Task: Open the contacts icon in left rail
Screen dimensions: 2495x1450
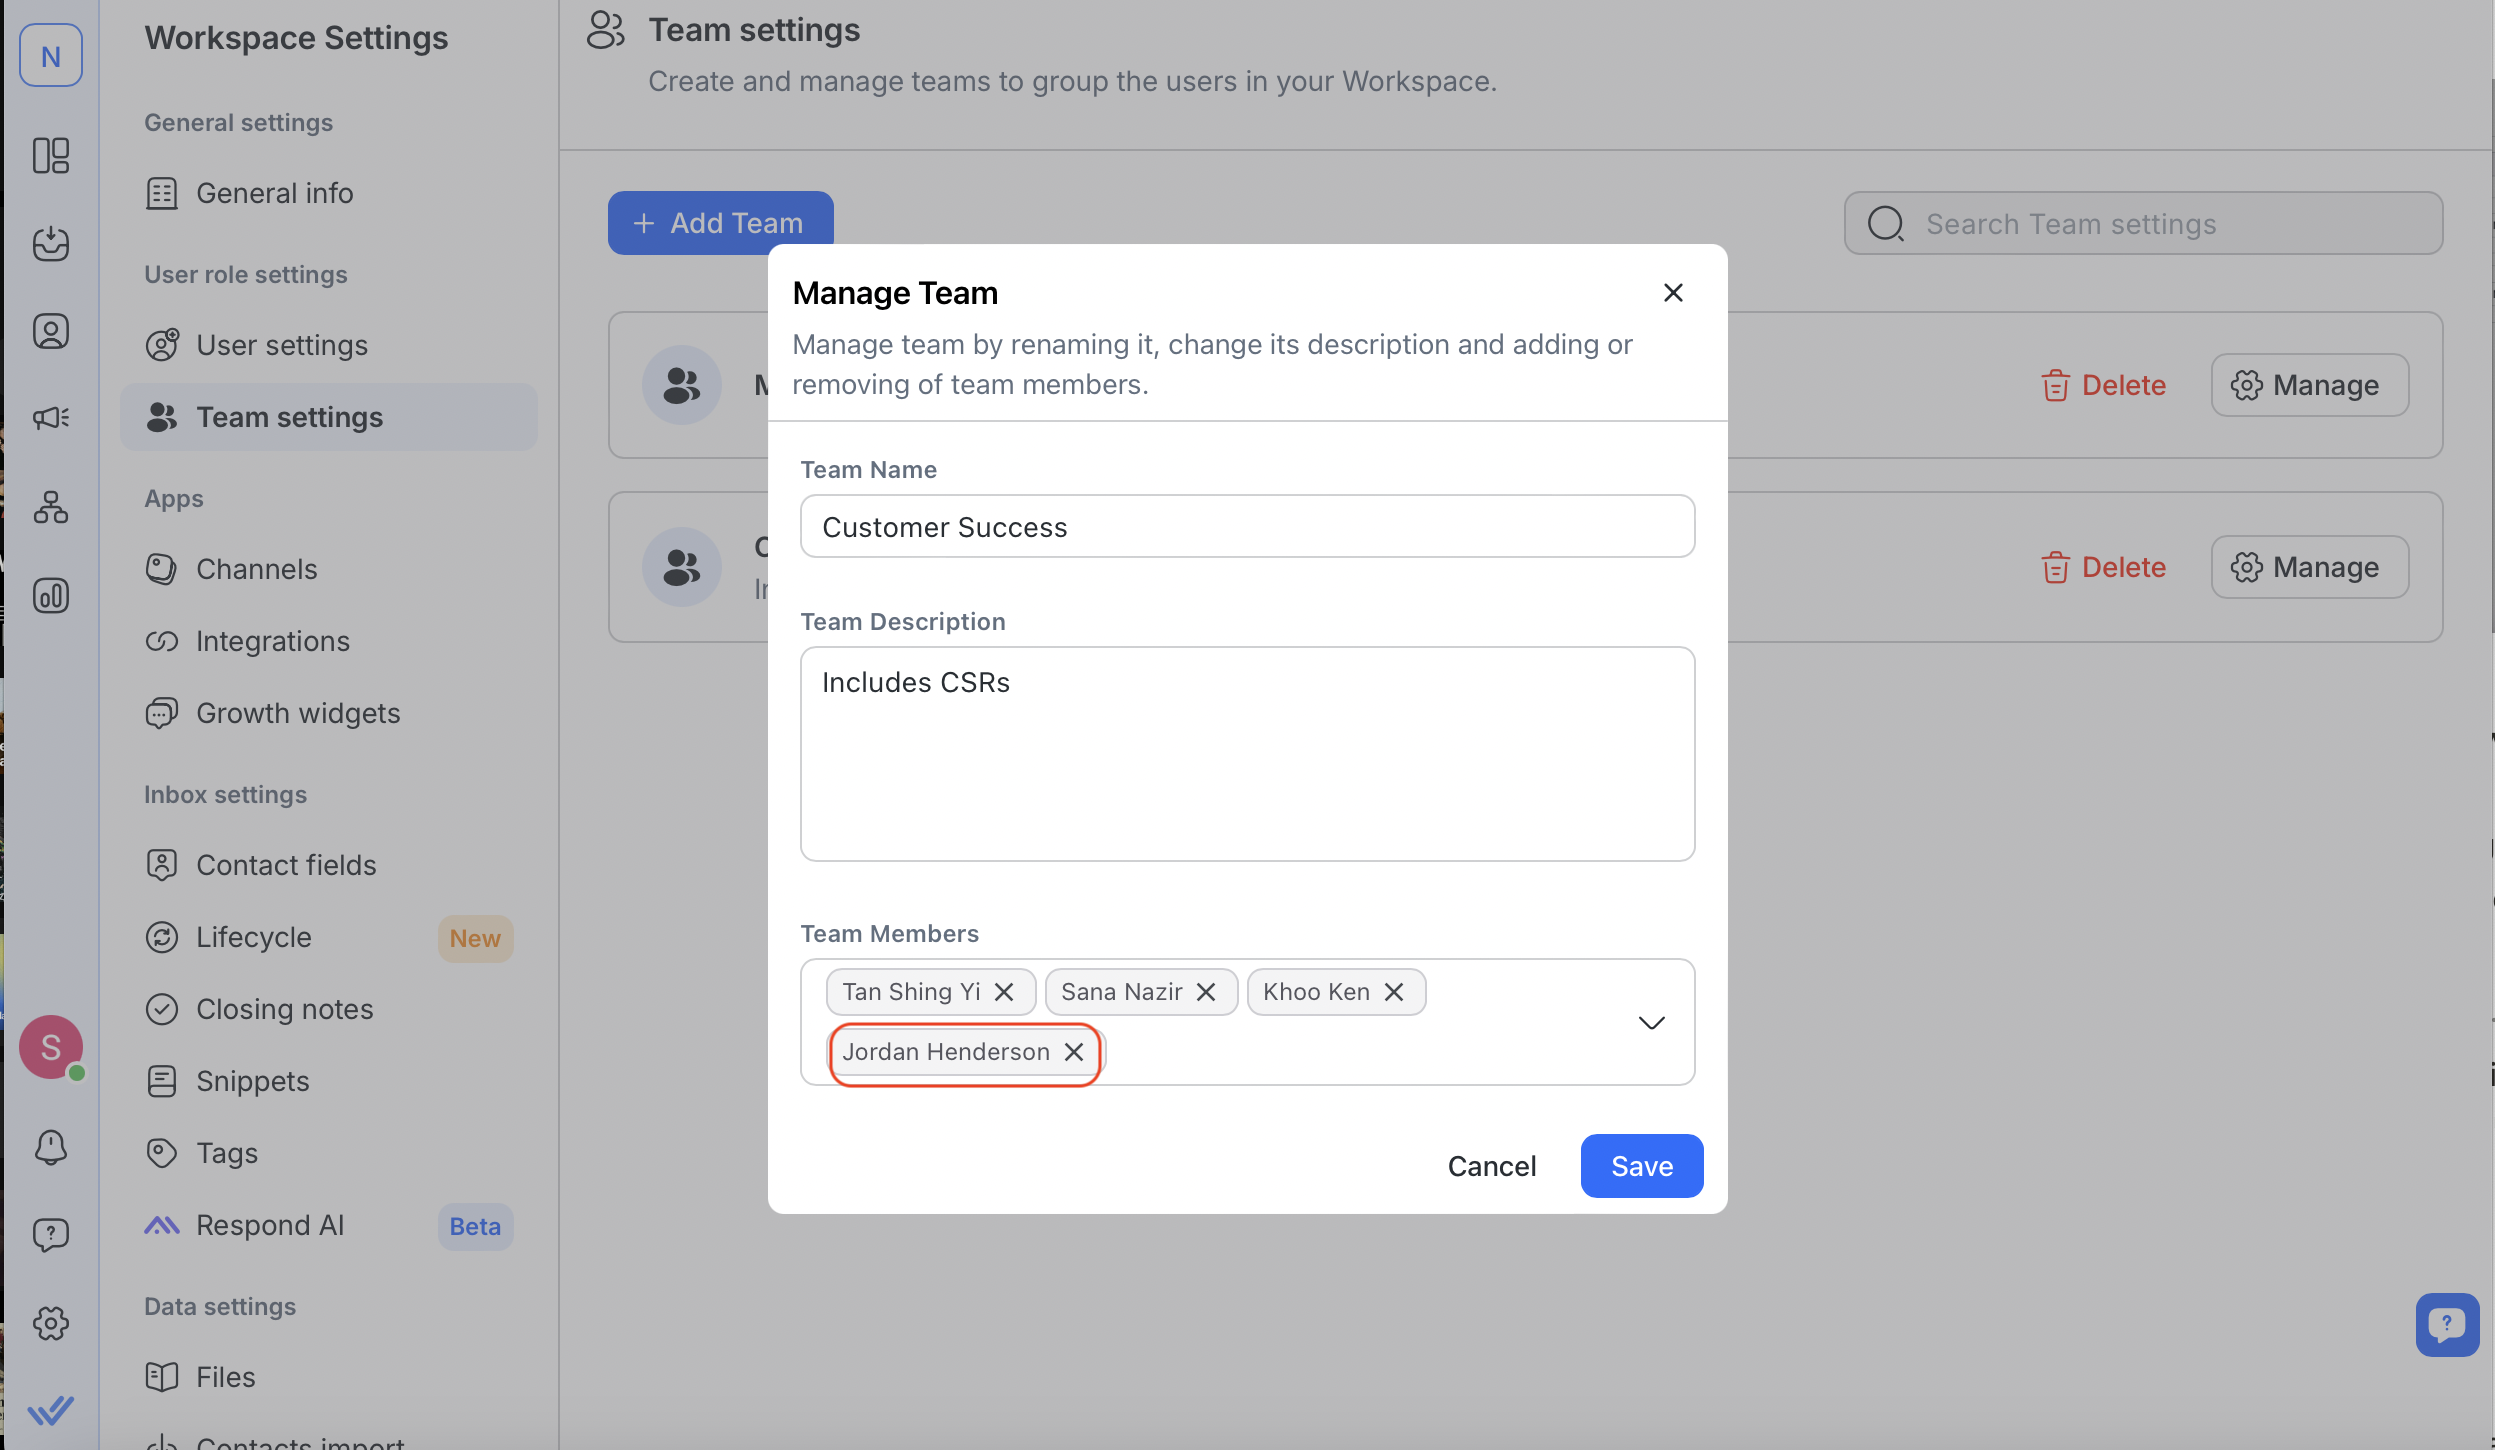Action: 51,331
